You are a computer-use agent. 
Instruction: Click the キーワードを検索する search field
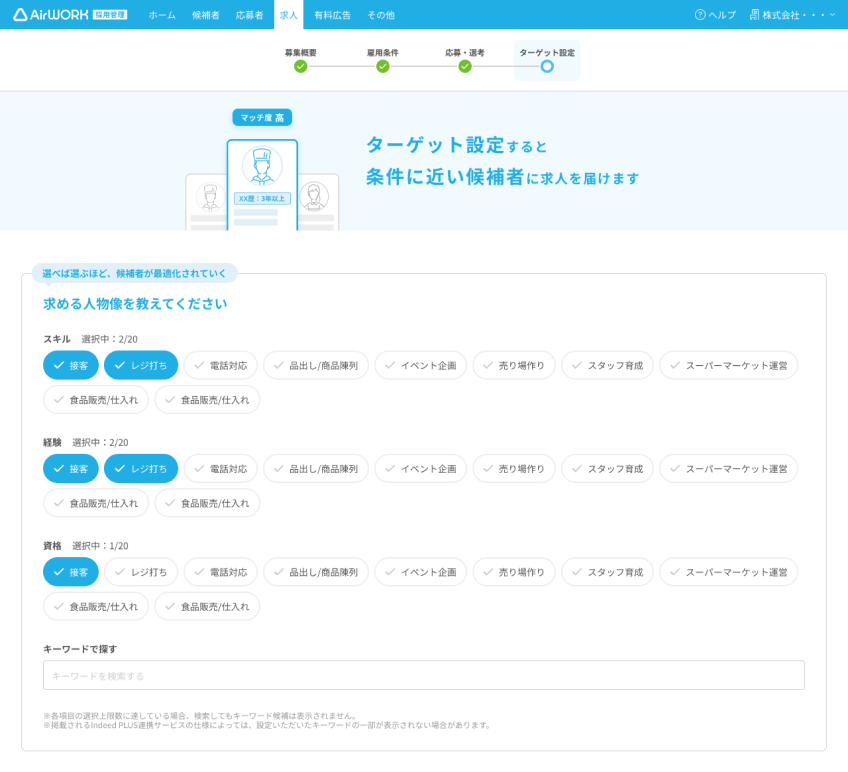tap(424, 675)
